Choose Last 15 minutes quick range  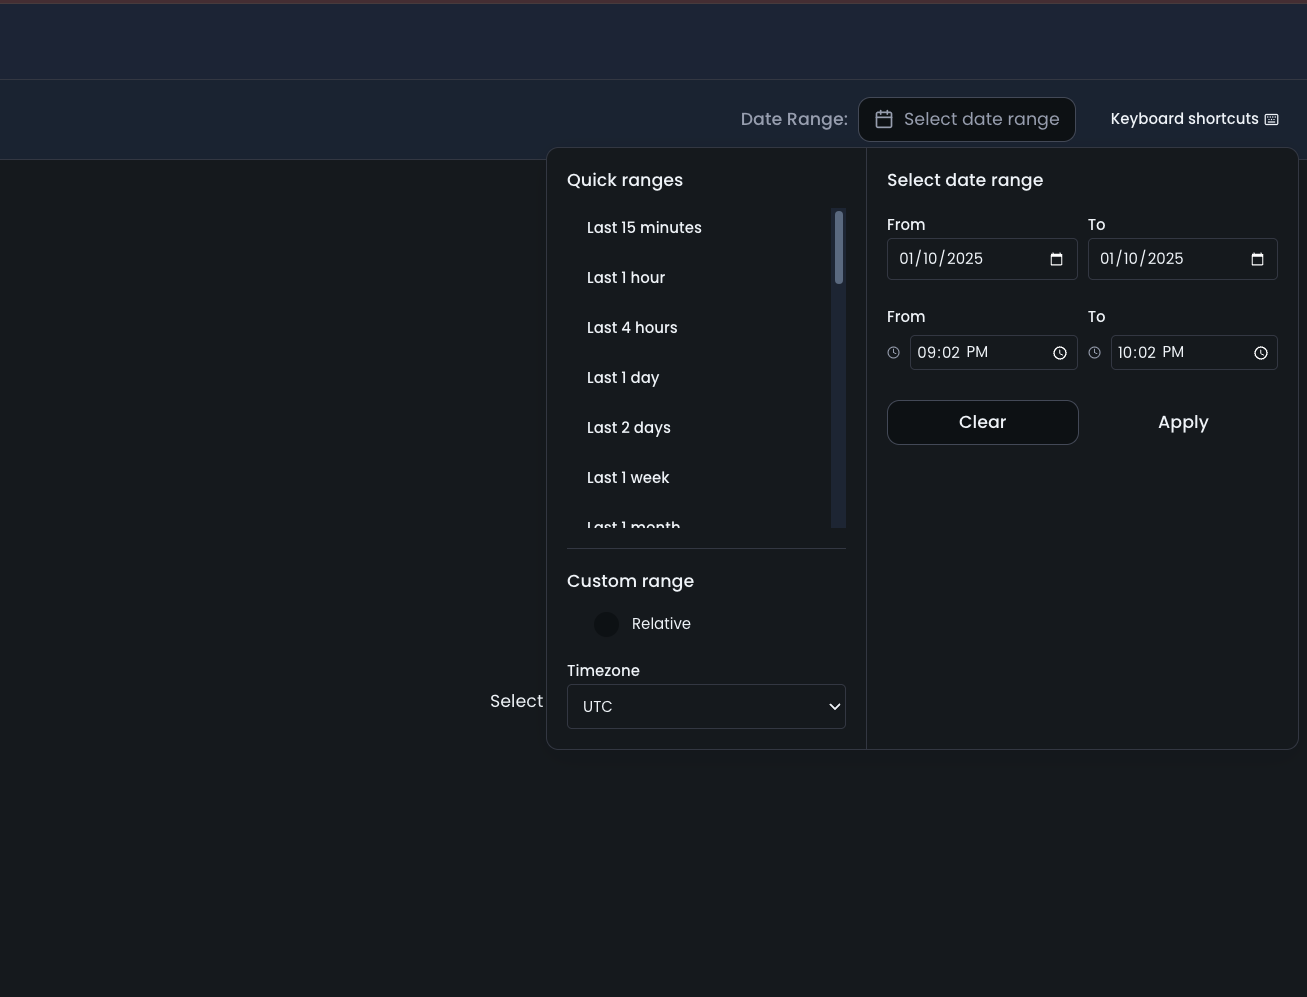tap(644, 228)
